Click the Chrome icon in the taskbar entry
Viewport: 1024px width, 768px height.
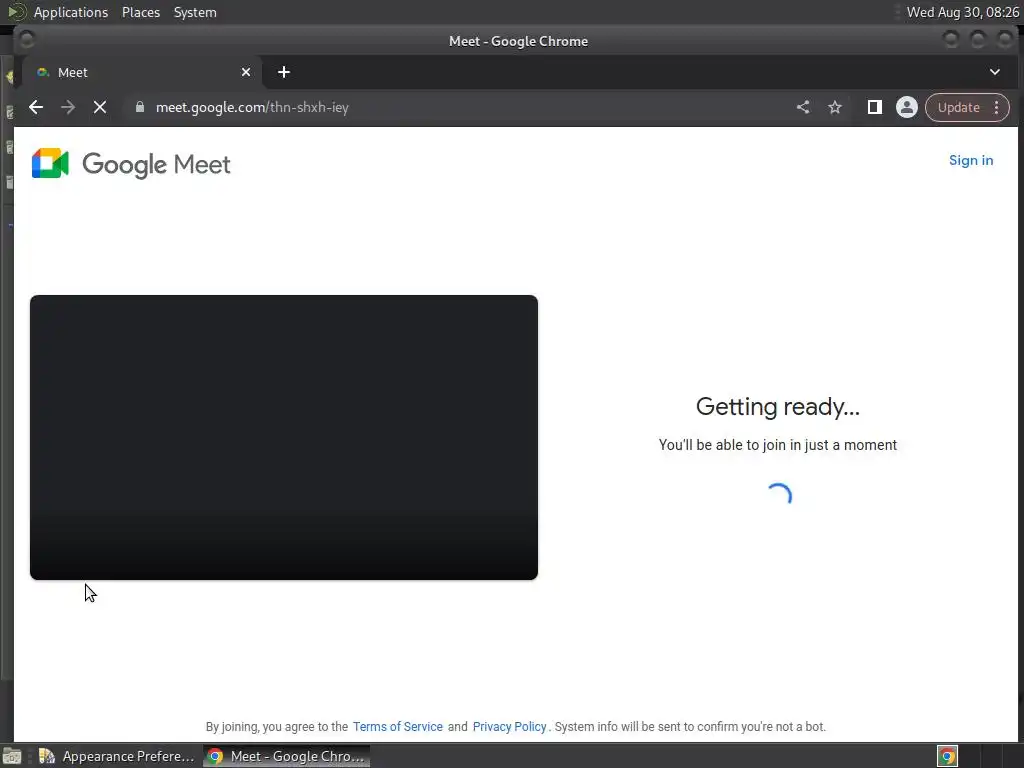[x=215, y=756]
